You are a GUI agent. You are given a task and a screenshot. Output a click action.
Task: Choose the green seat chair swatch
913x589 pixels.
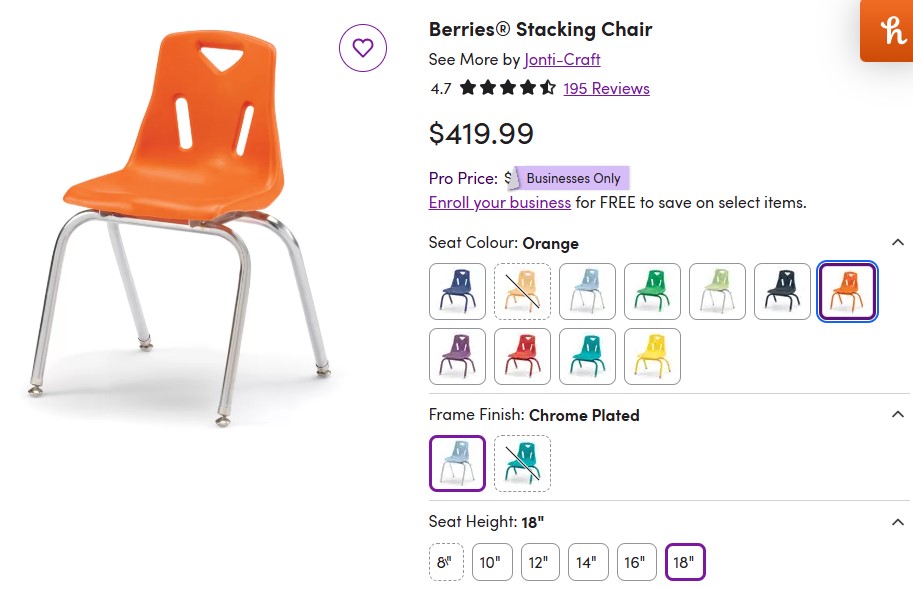click(652, 291)
